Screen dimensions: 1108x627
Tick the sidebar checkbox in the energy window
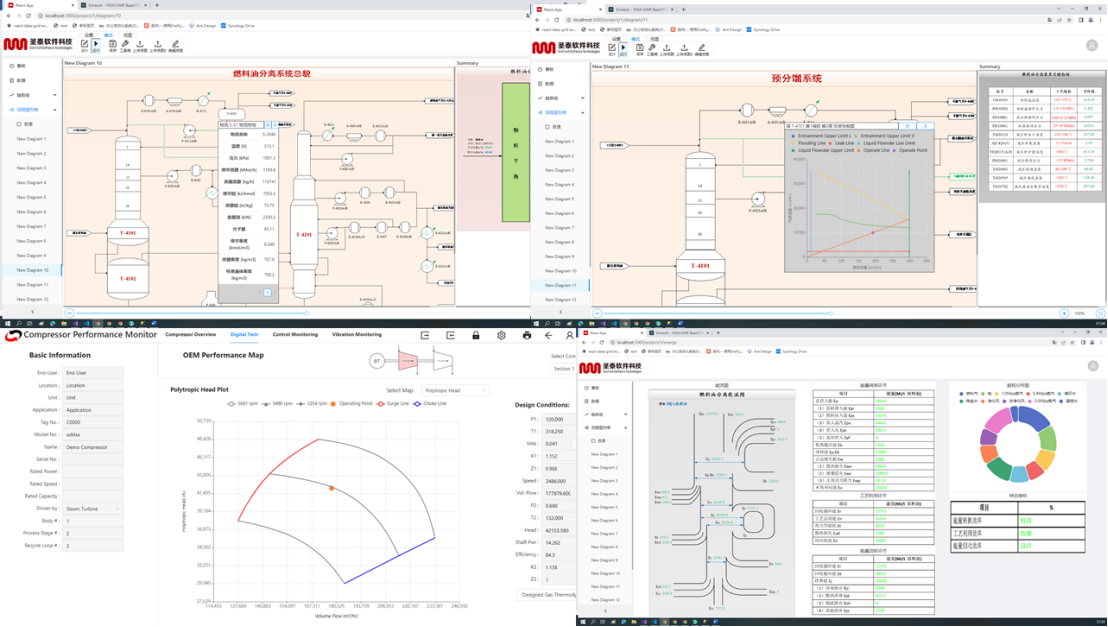point(594,441)
